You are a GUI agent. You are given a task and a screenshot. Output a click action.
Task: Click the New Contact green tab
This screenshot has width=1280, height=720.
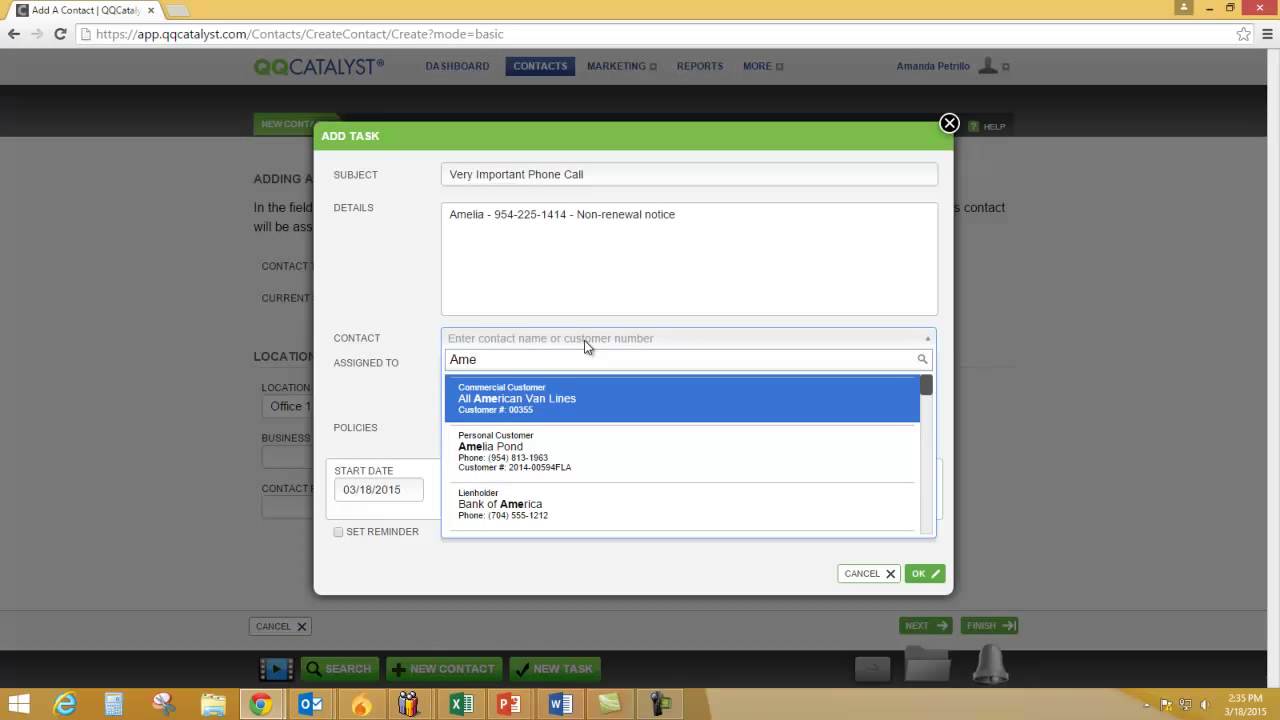[x=284, y=125]
